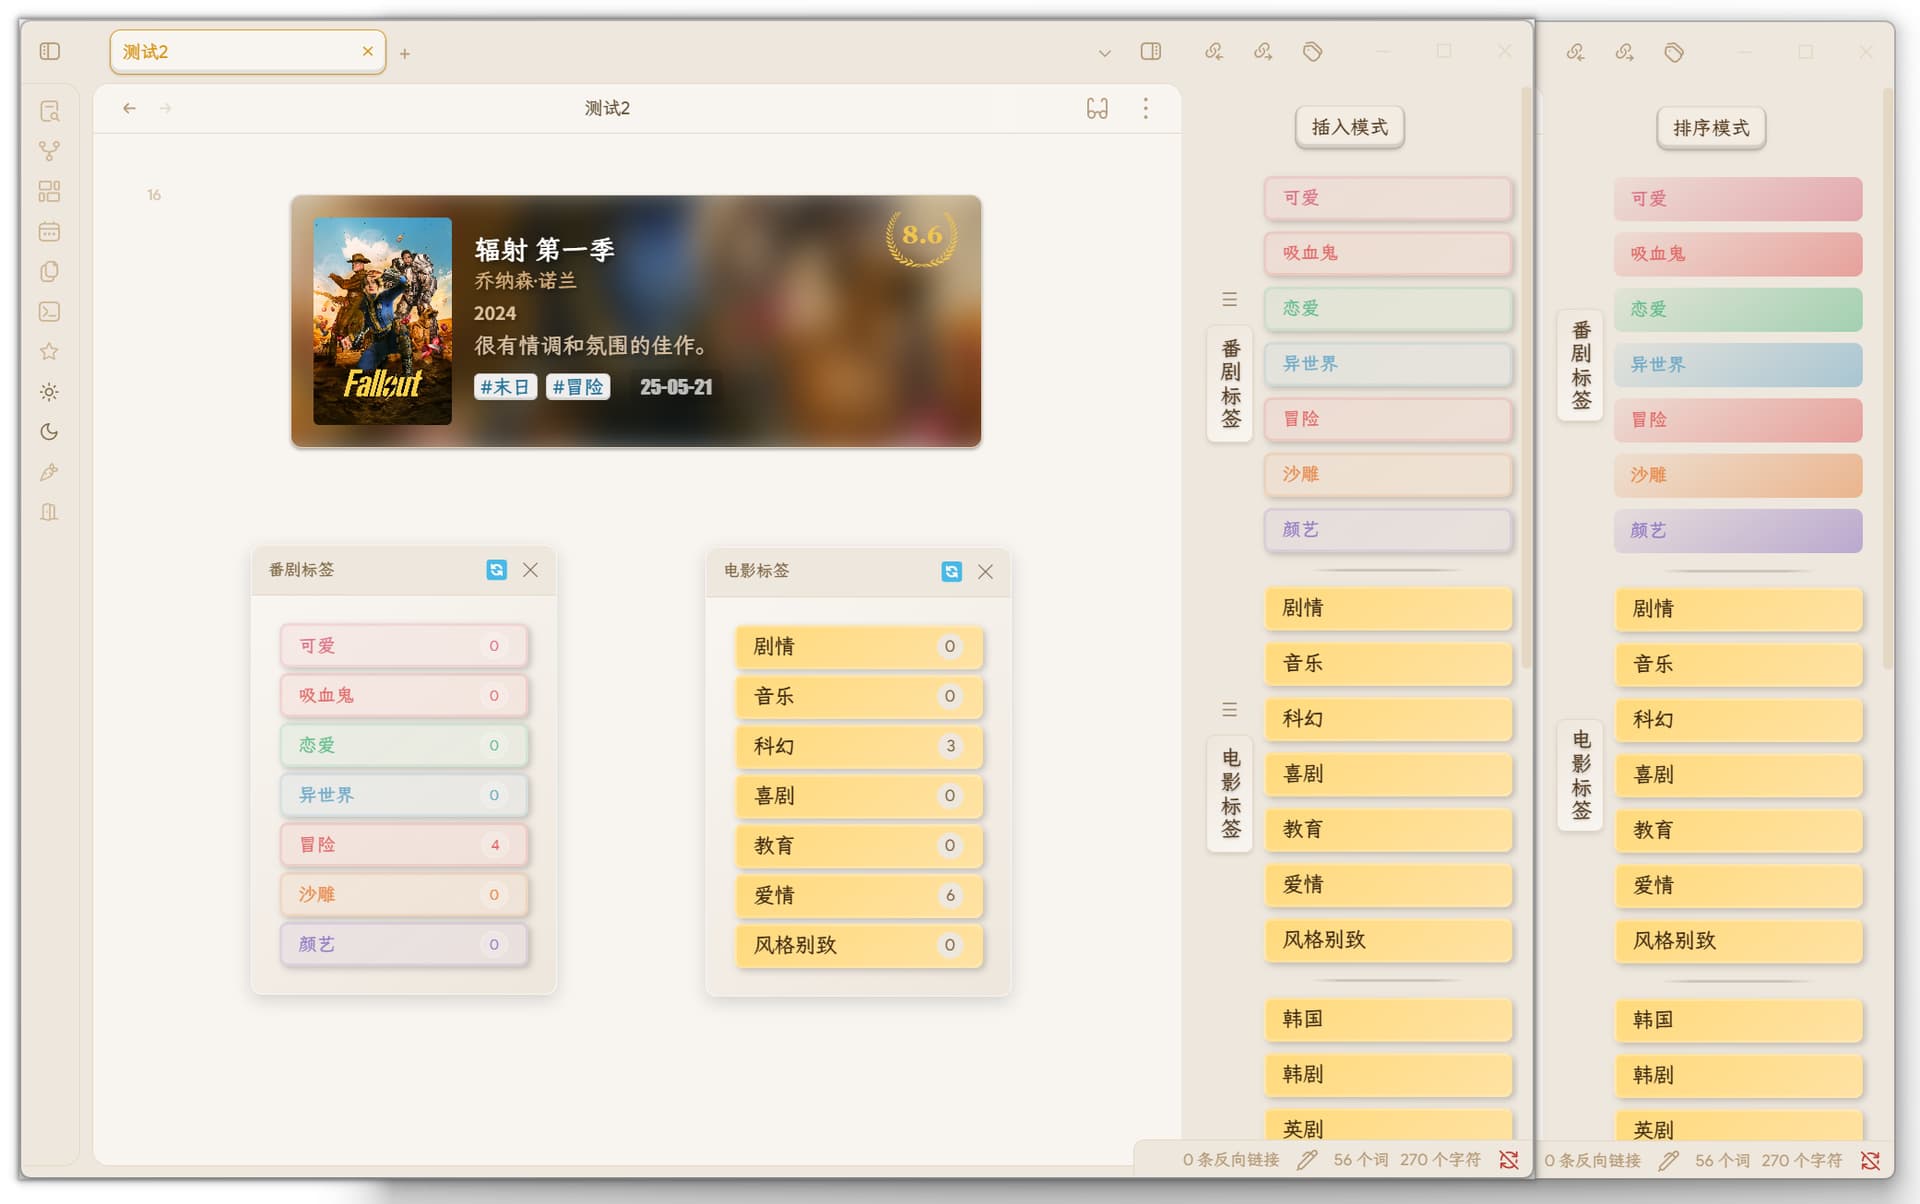Open the three-dot more options menu
This screenshot has height=1204, width=1920.
pyautogui.click(x=1146, y=108)
